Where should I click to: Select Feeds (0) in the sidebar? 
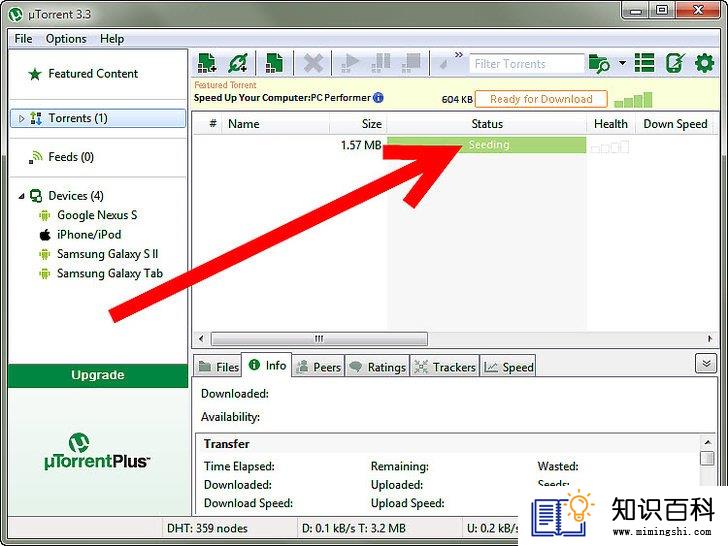(x=71, y=157)
